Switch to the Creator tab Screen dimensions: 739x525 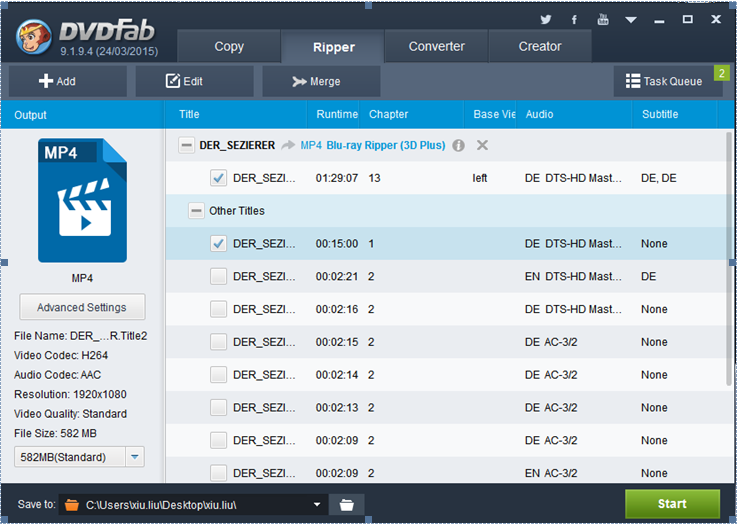point(540,46)
